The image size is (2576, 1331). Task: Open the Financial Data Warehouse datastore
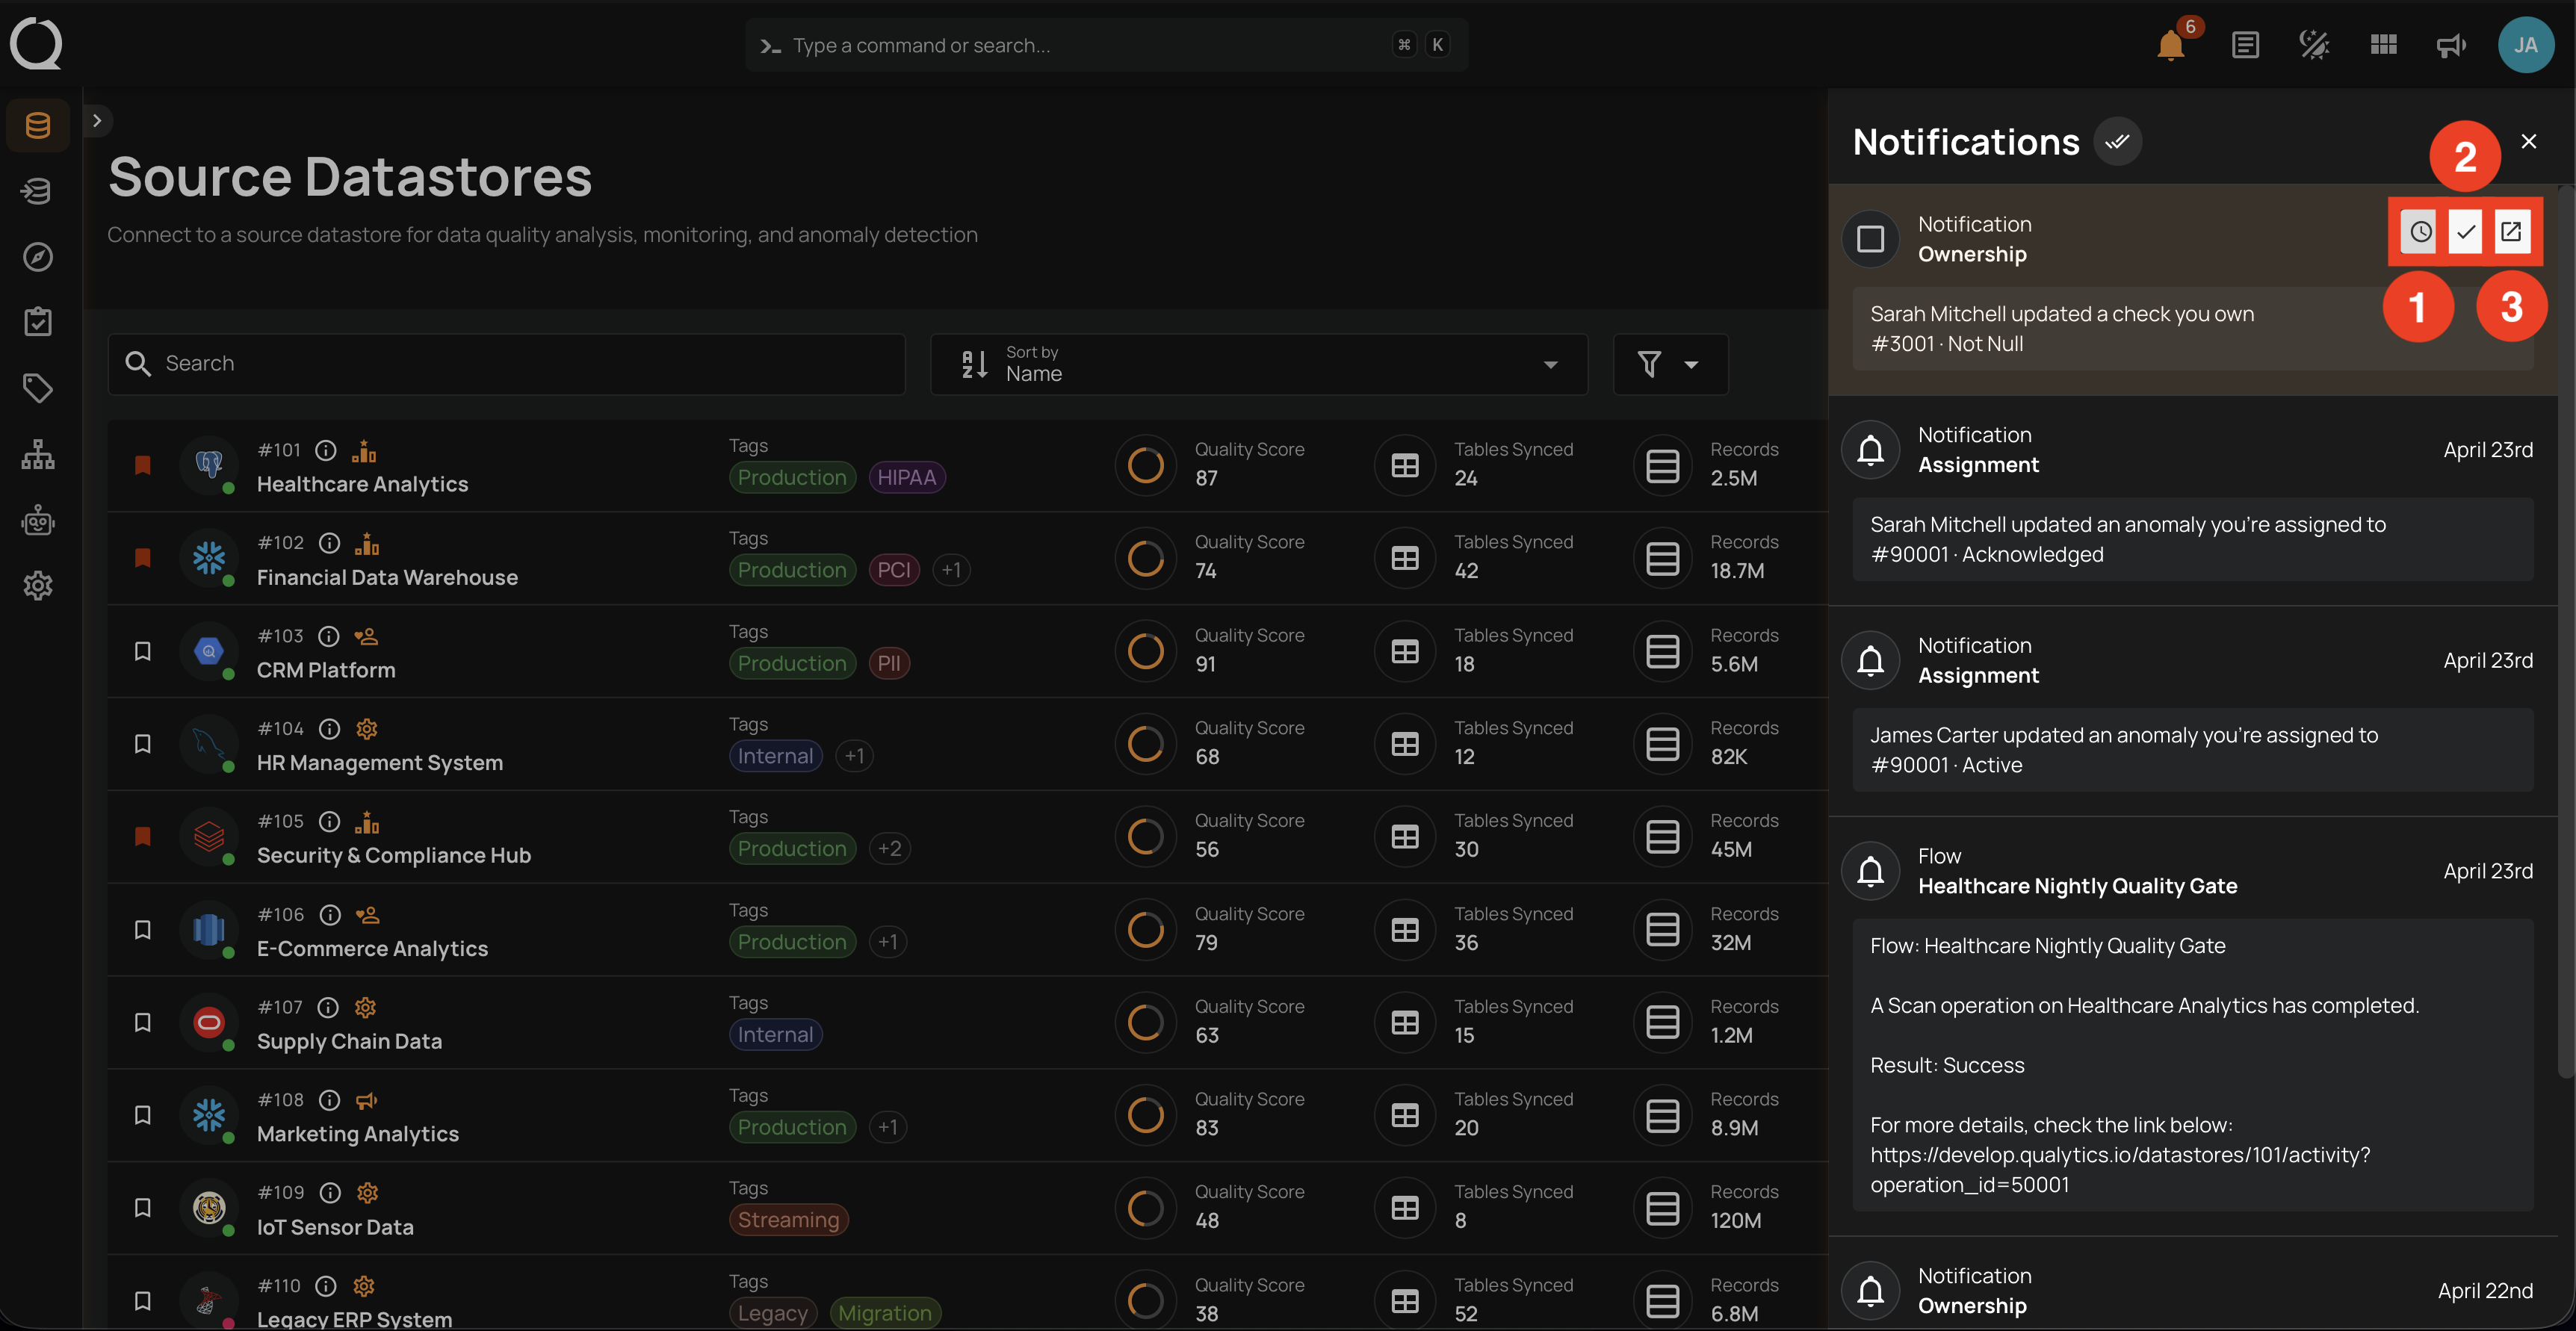[x=387, y=577]
